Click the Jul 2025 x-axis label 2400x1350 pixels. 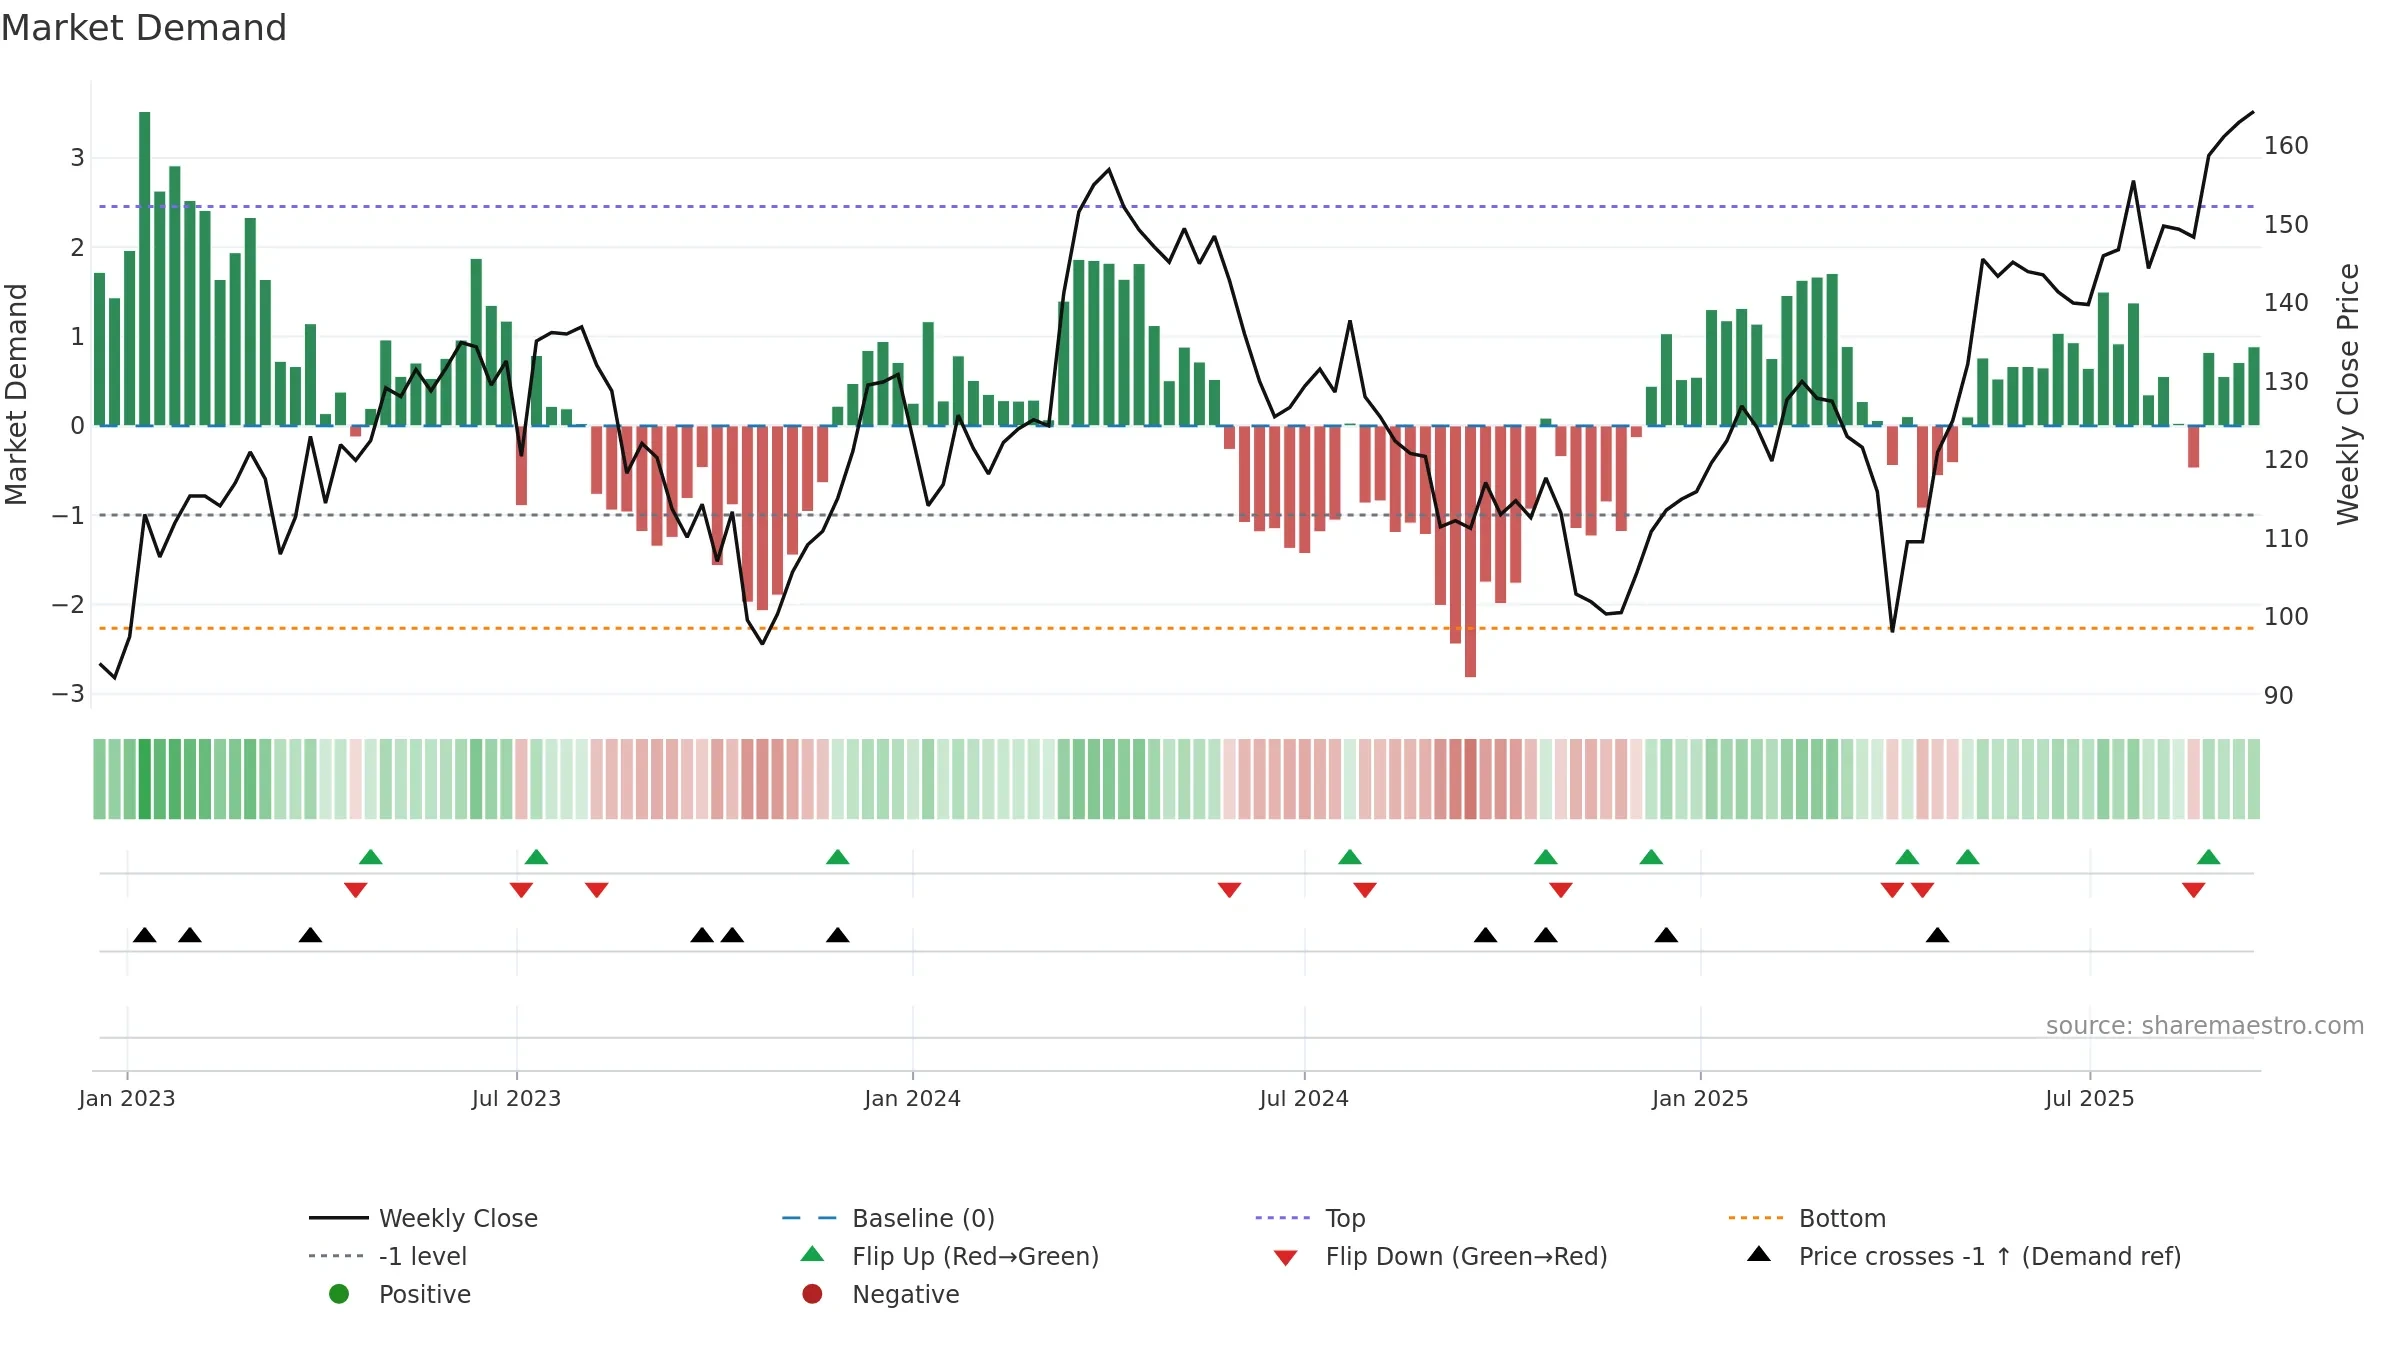(x=2090, y=1099)
